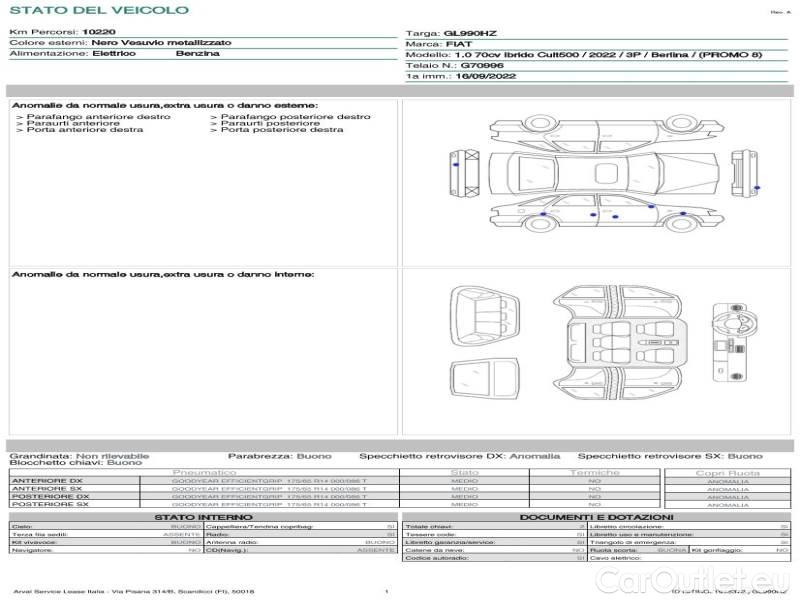Viewport: 800px width, 600px height.
Task: Select the STATO DEL VEICOLO title
Action: coord(98,10)
